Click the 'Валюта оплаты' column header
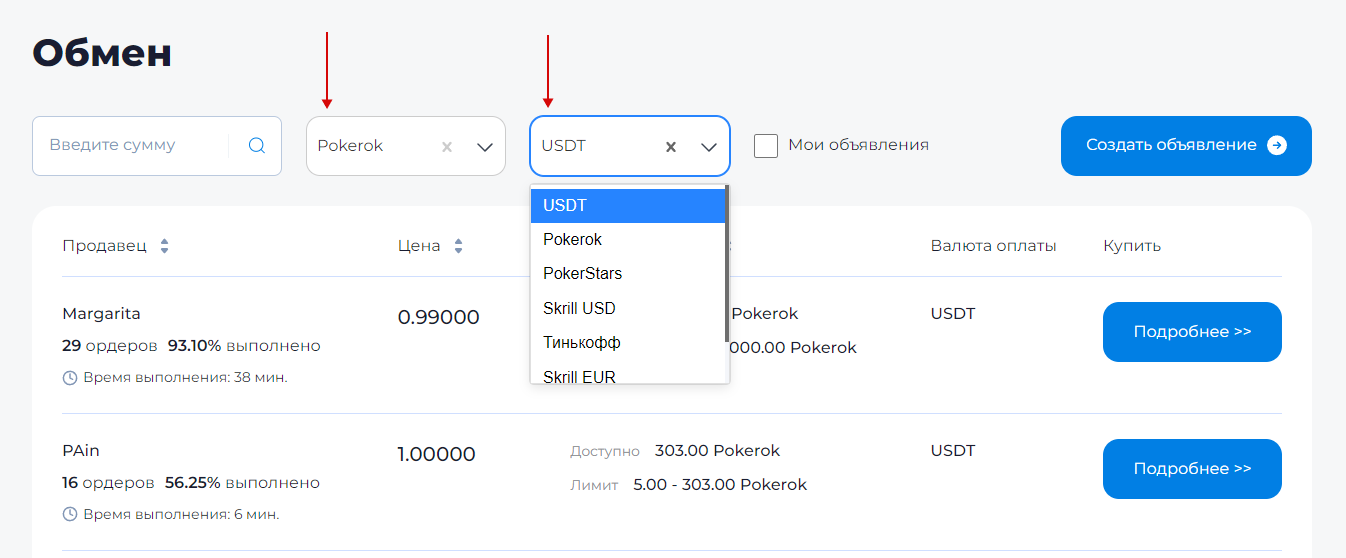1346x558 pixels. coord(993,246)
